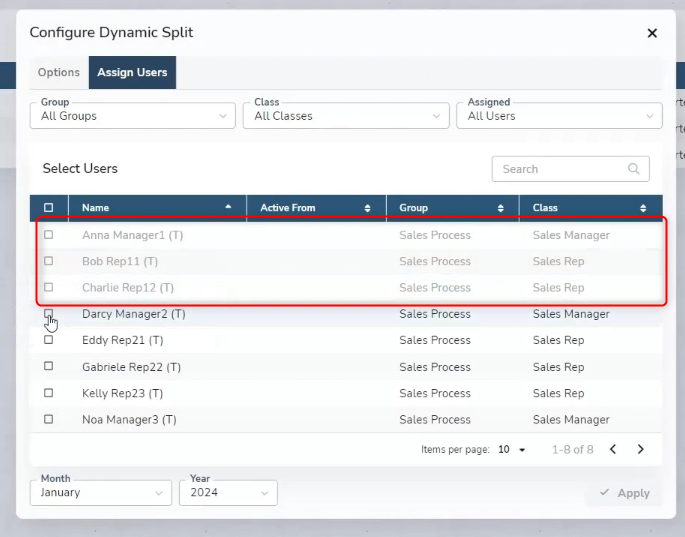Click the Name column header label
The width and height of the screenshot is (685, 537).
click(x=95, y=208)
